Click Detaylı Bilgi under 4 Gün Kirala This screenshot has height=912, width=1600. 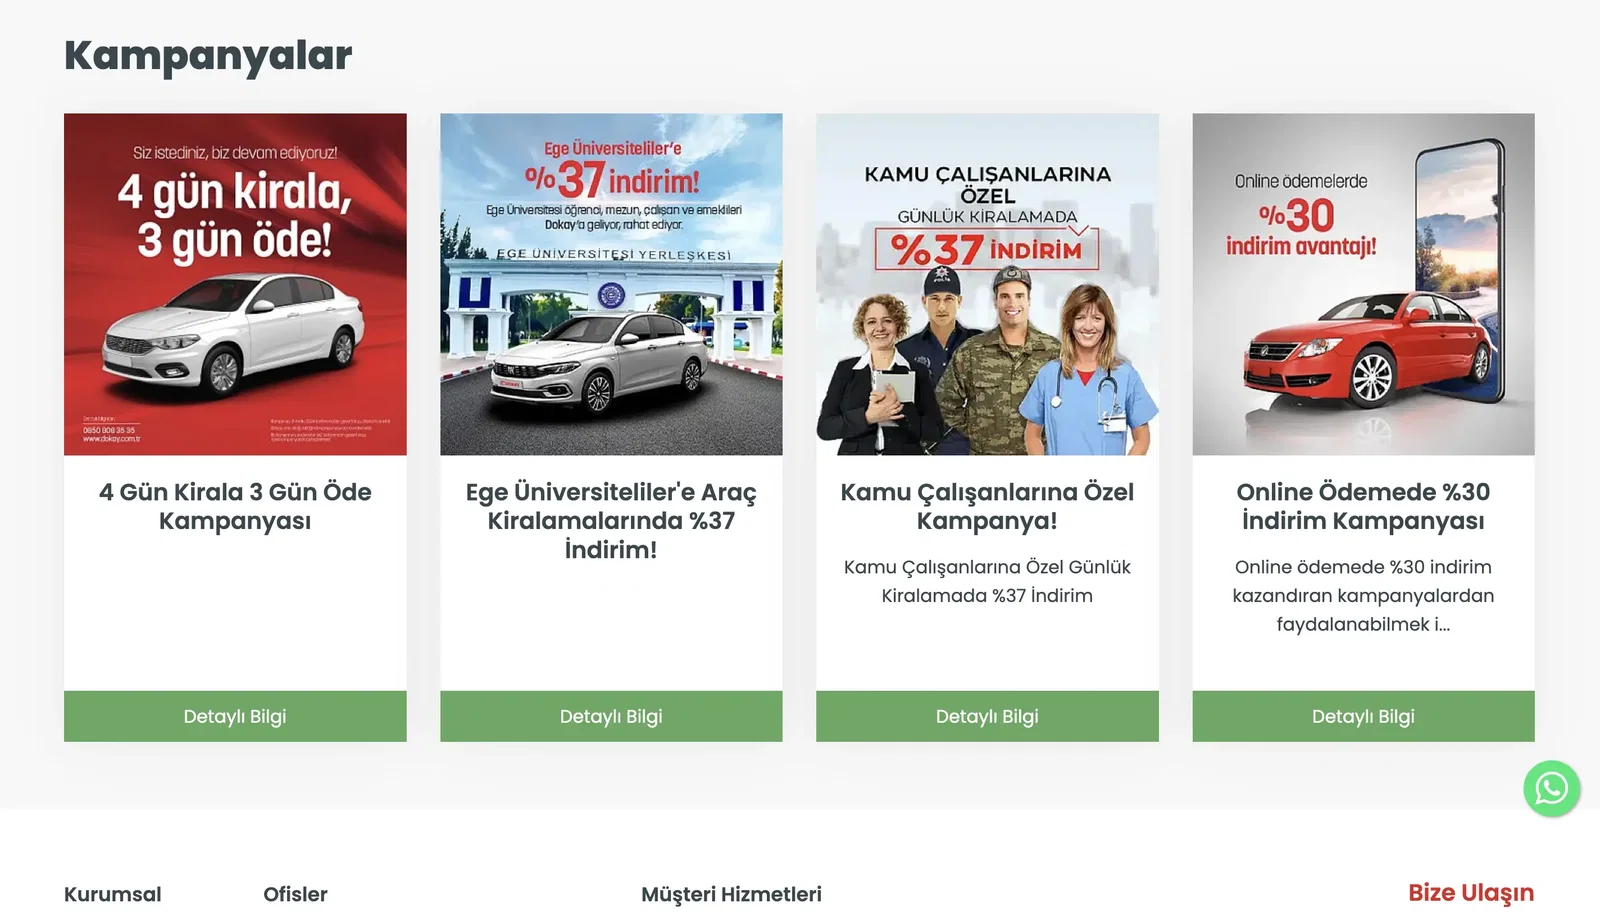point(235,716)
